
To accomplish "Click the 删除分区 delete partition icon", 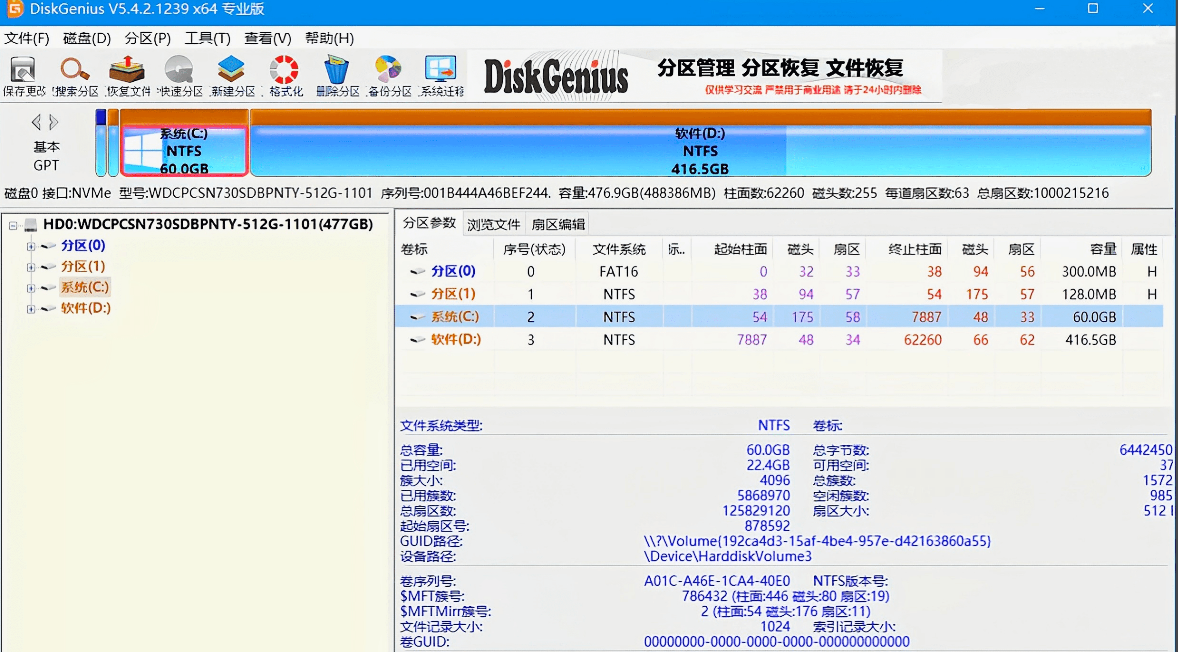I will tap(337, 72).
